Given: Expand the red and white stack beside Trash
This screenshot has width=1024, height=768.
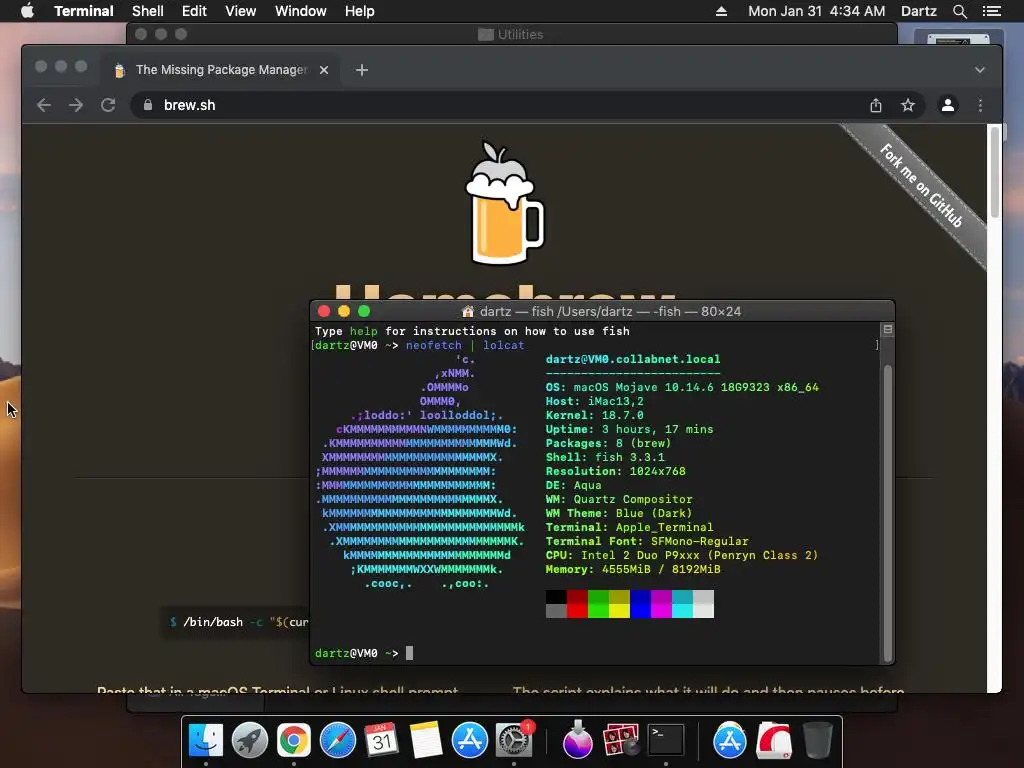Looking at the screenshot, I should pos(774,740).
